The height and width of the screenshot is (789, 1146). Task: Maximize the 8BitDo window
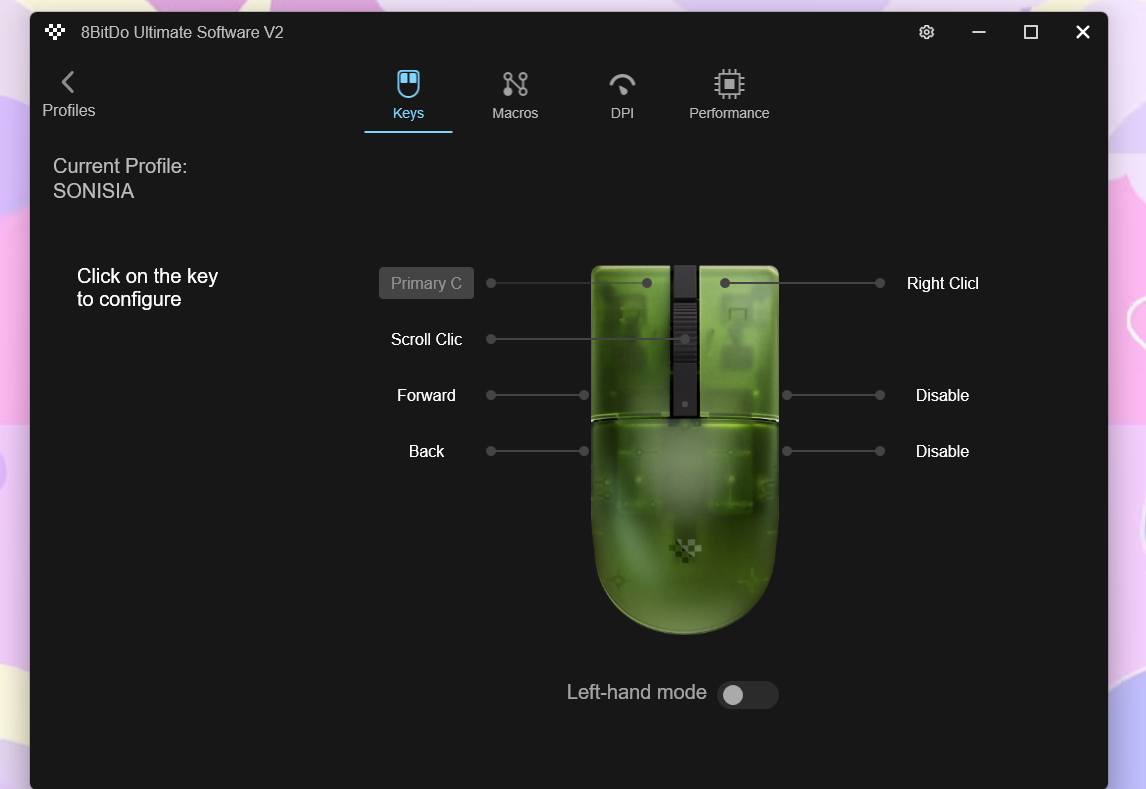click(1031, 32)
